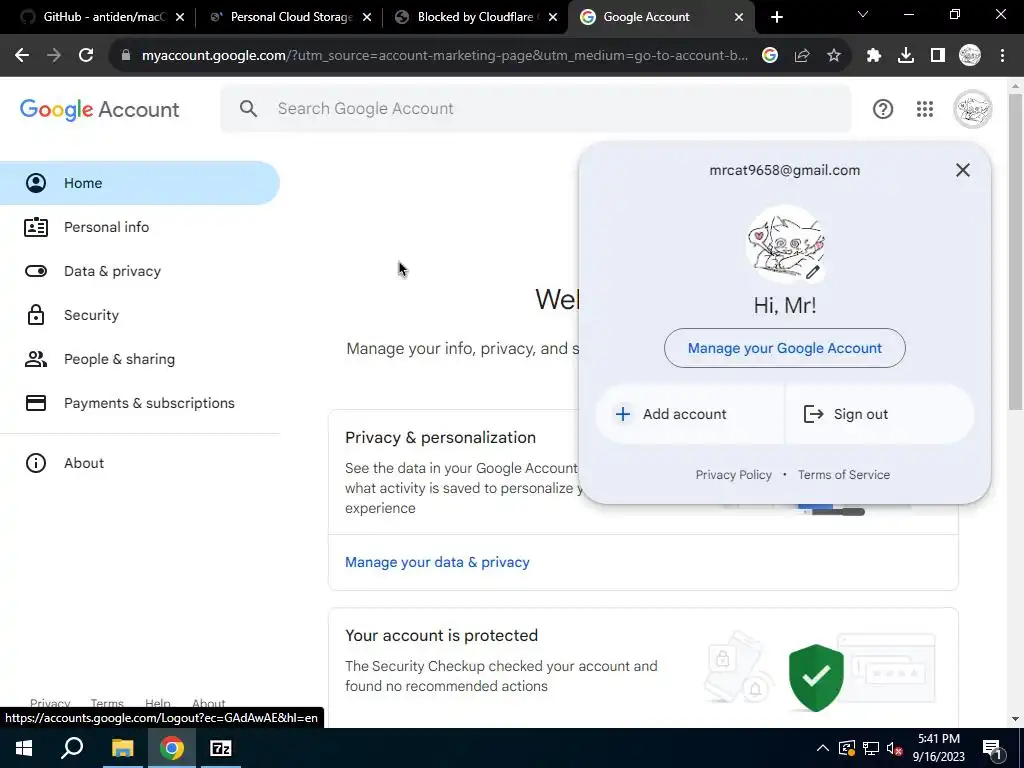
Task: Open the Windows Start menu
Action: point(24,748)
